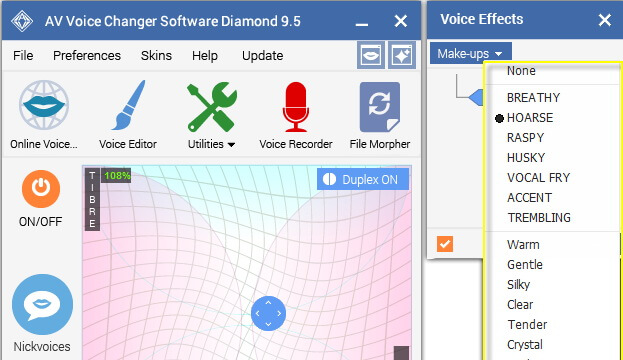Open the Voice Recorder microphone icon
Image resolution: width=623 pixels, height=360 pixels.
[x=296, y=106]
